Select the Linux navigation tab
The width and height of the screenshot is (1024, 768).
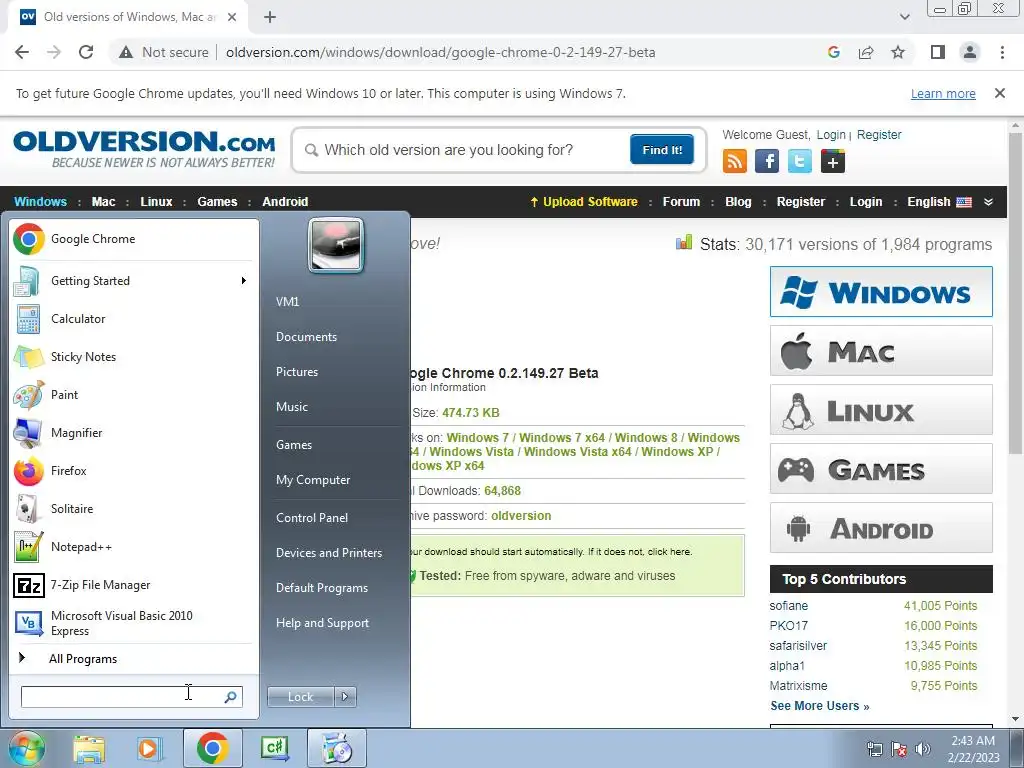[x=156, y=202]
